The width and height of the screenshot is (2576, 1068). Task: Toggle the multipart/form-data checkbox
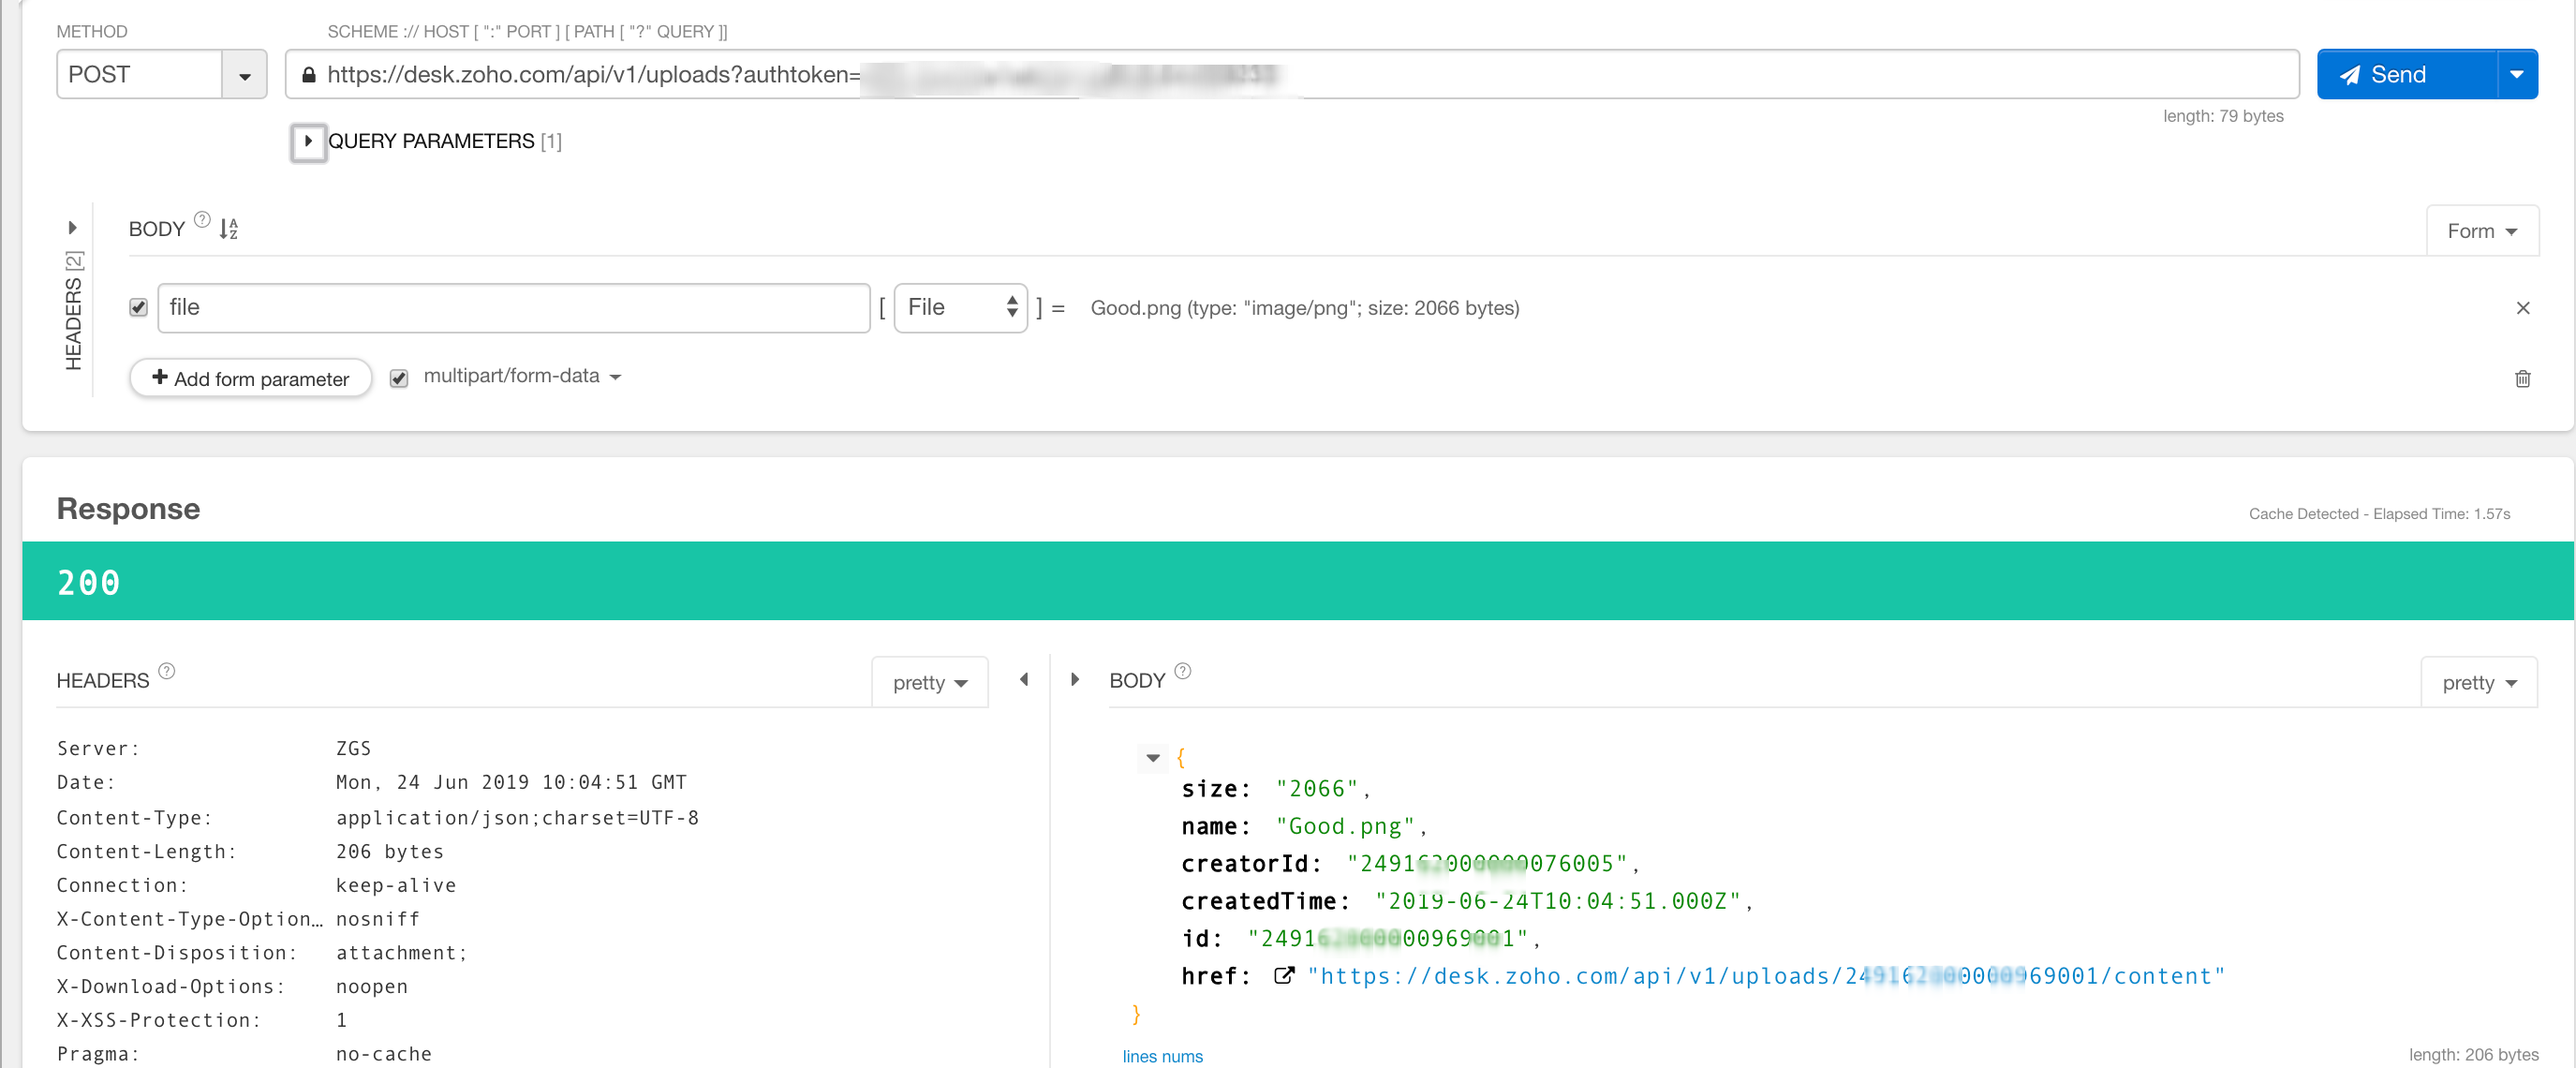399,378
